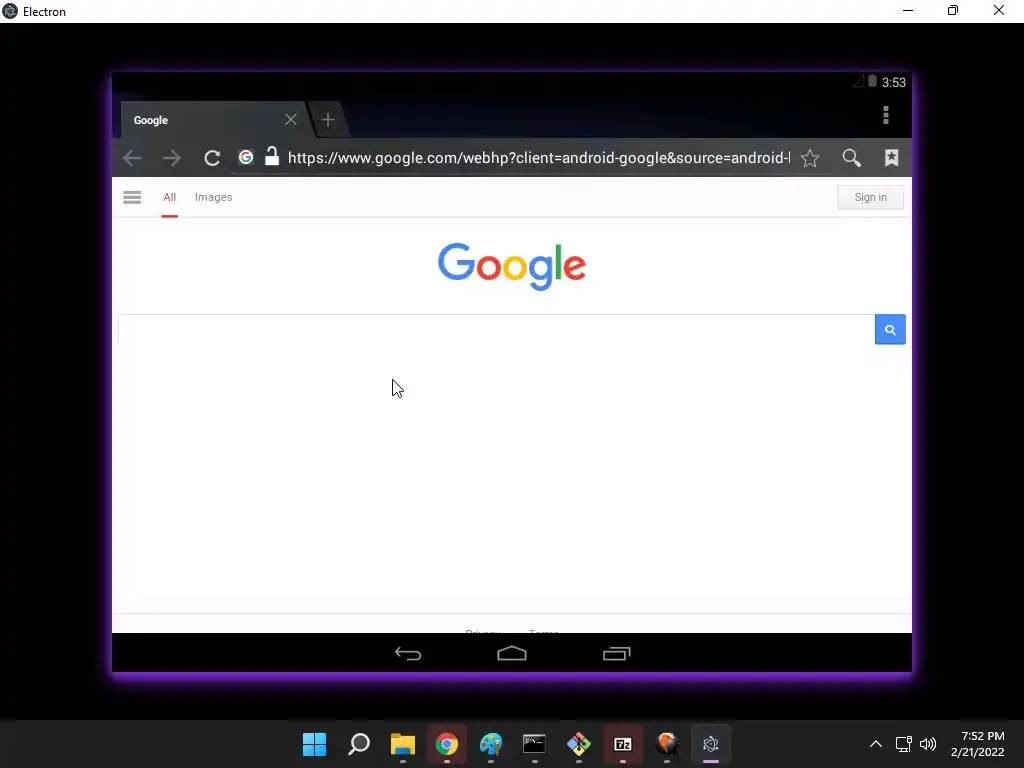Image resolution: width=1024 pixels, height=768 pixels.
Task: Click the Google favicon in the address bar
Action: (x=246, y=157)
